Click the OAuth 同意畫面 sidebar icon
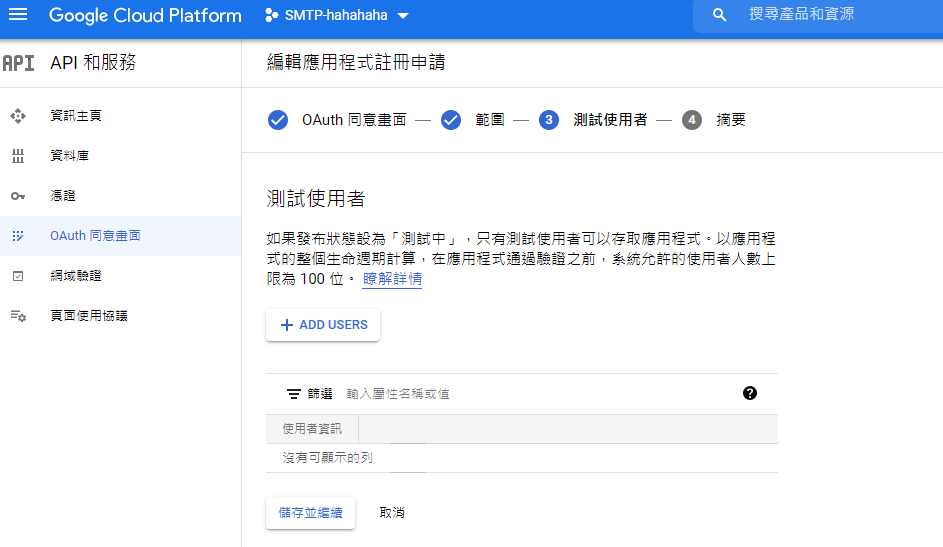Viewport: 943px width, 547px height. 18,236
